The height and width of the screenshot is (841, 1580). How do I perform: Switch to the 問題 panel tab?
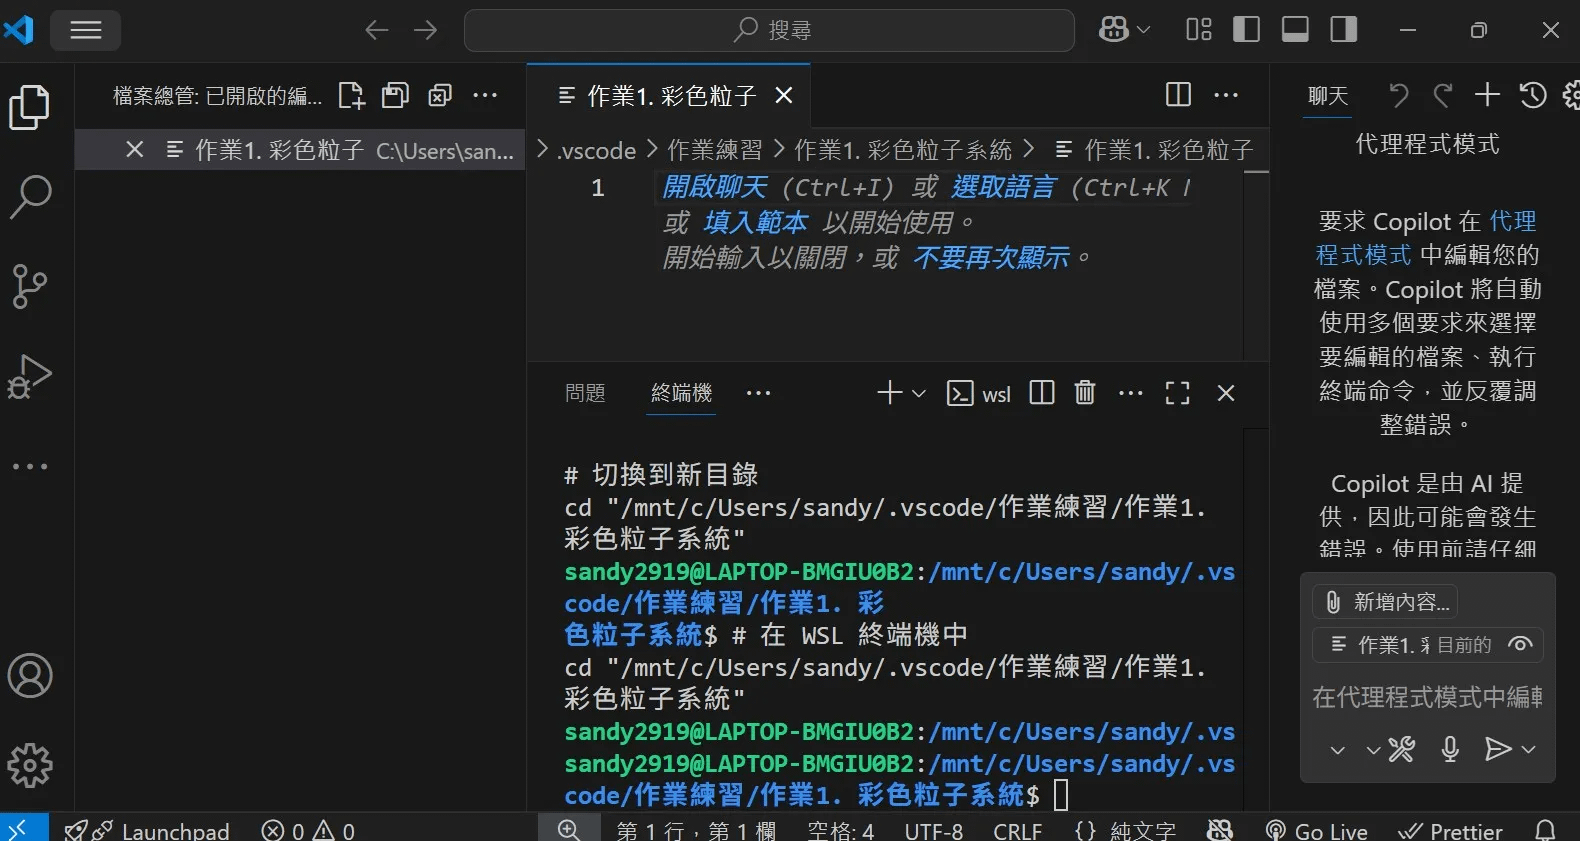click(x=585, y=393)
